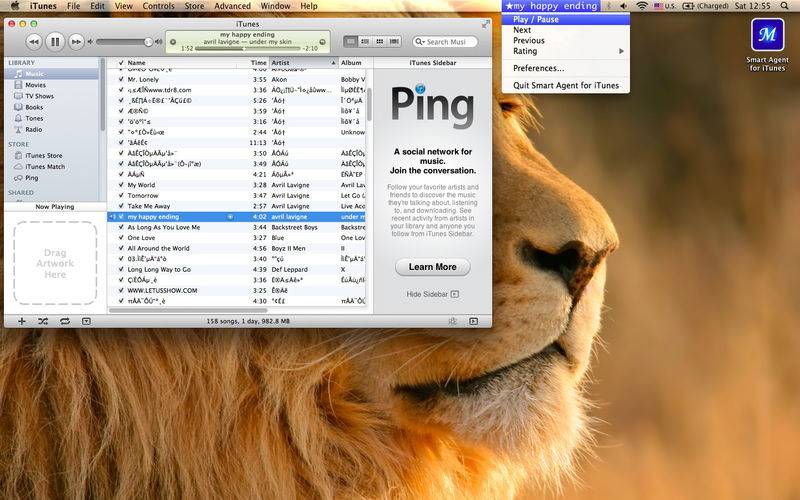Viewport: 800px width, 500px height.
Task: Skip to the next track with the forward button
Action: tap(76, 42)
